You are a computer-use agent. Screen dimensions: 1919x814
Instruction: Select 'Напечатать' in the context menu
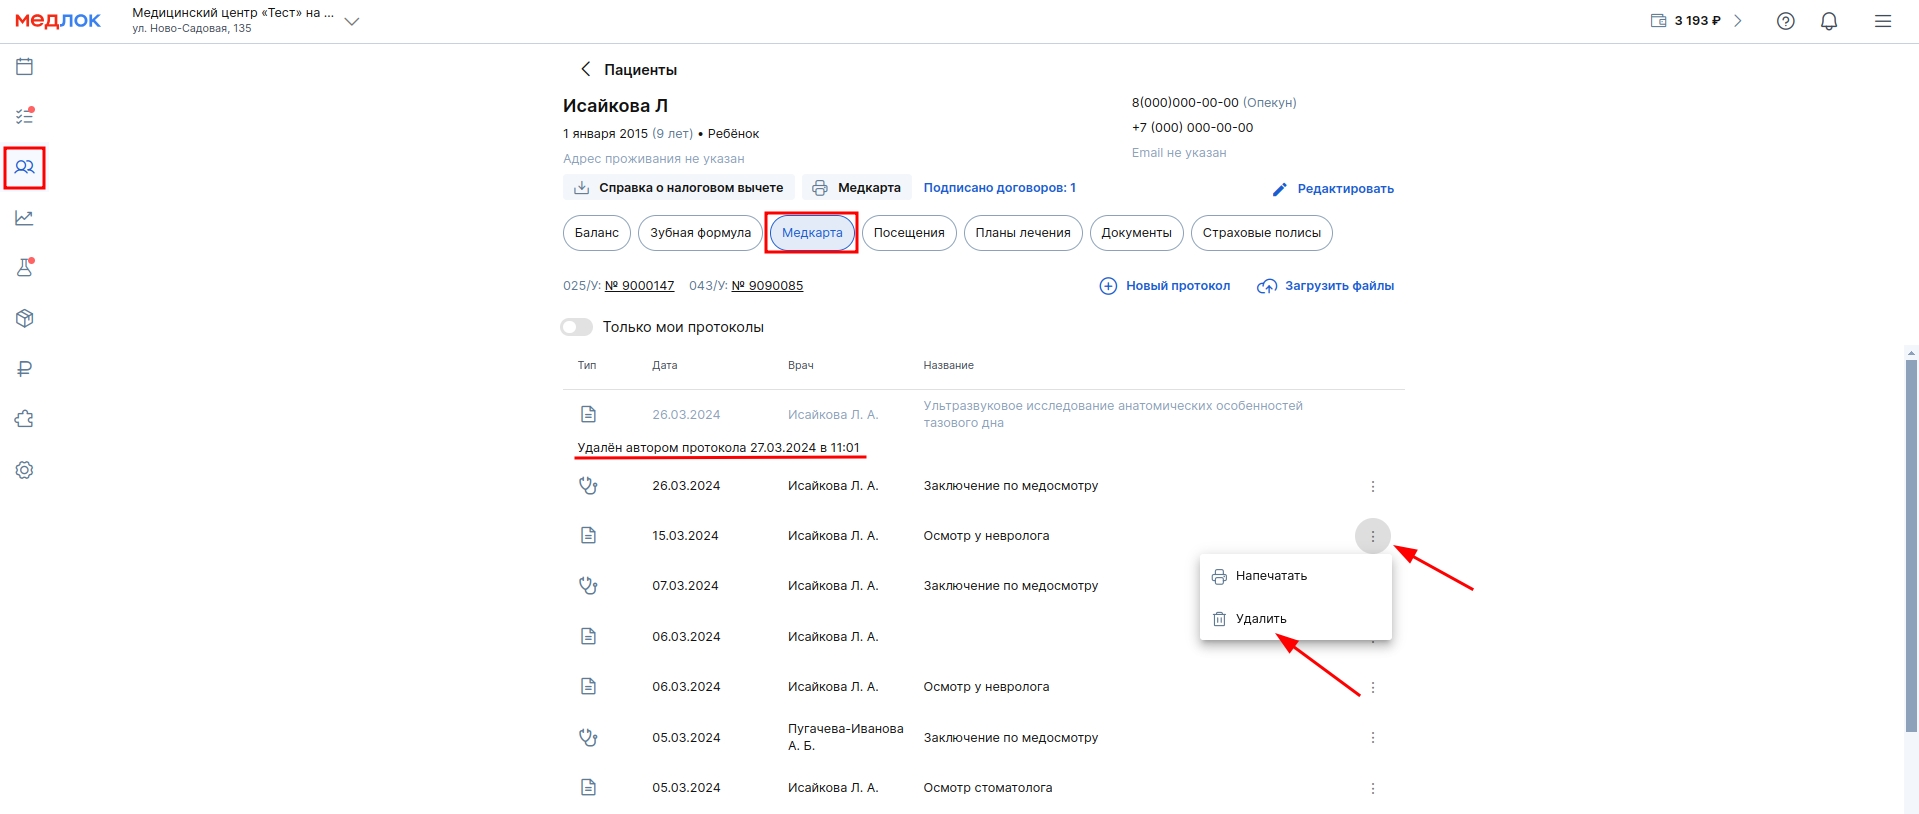[x=1270, y=576]
